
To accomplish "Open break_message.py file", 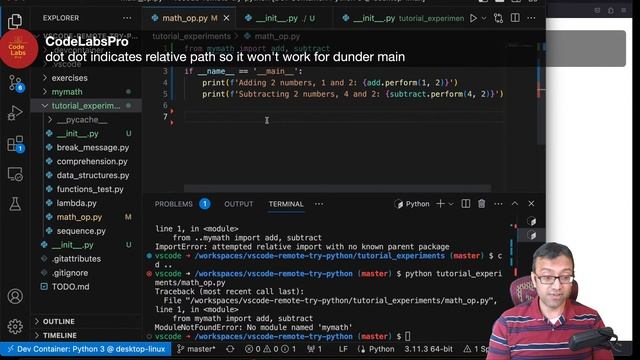I will click(x=93, y=148).
